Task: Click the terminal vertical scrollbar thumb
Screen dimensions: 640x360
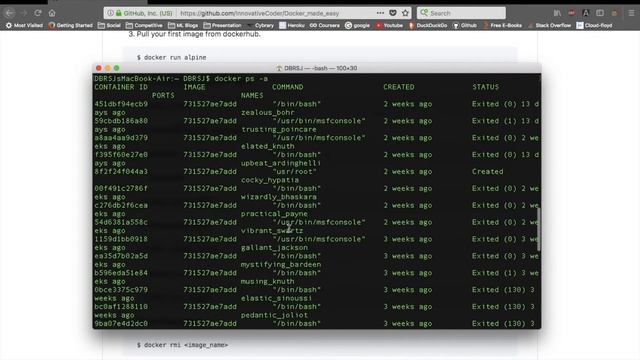Action: [x=539, y=229]
